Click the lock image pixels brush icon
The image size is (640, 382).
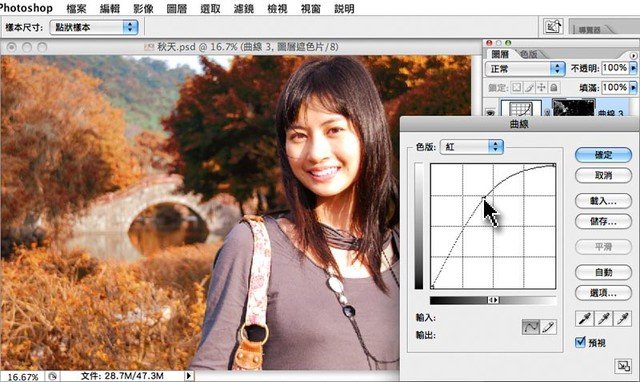click(529, 88)
